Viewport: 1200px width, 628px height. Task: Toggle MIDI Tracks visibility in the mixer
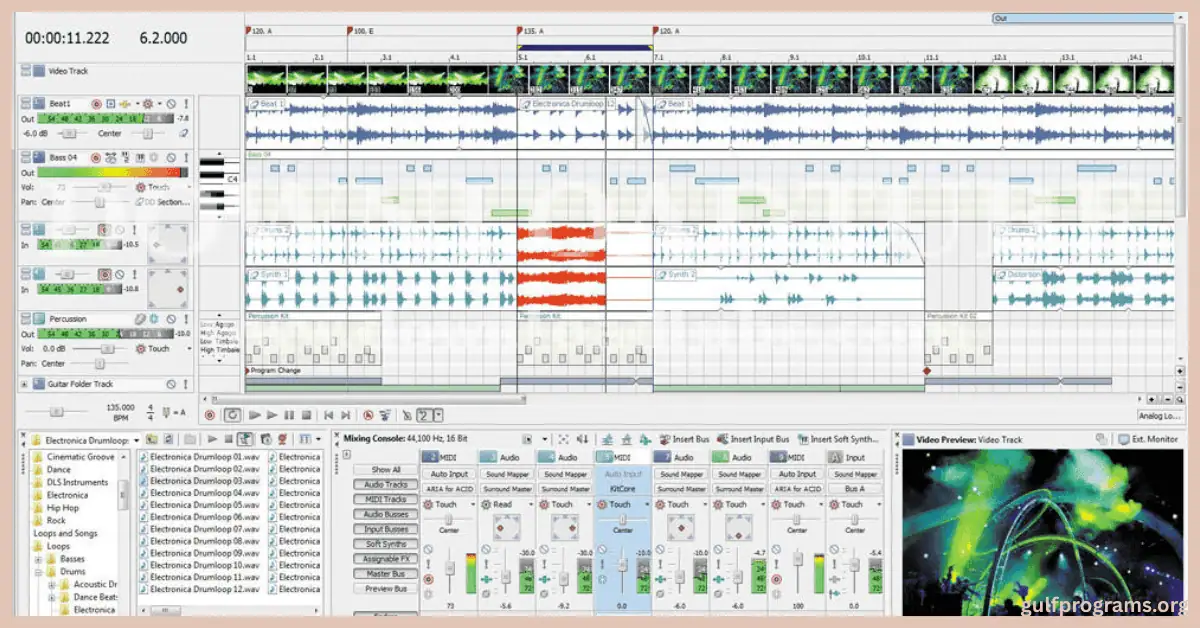(387, 499)
